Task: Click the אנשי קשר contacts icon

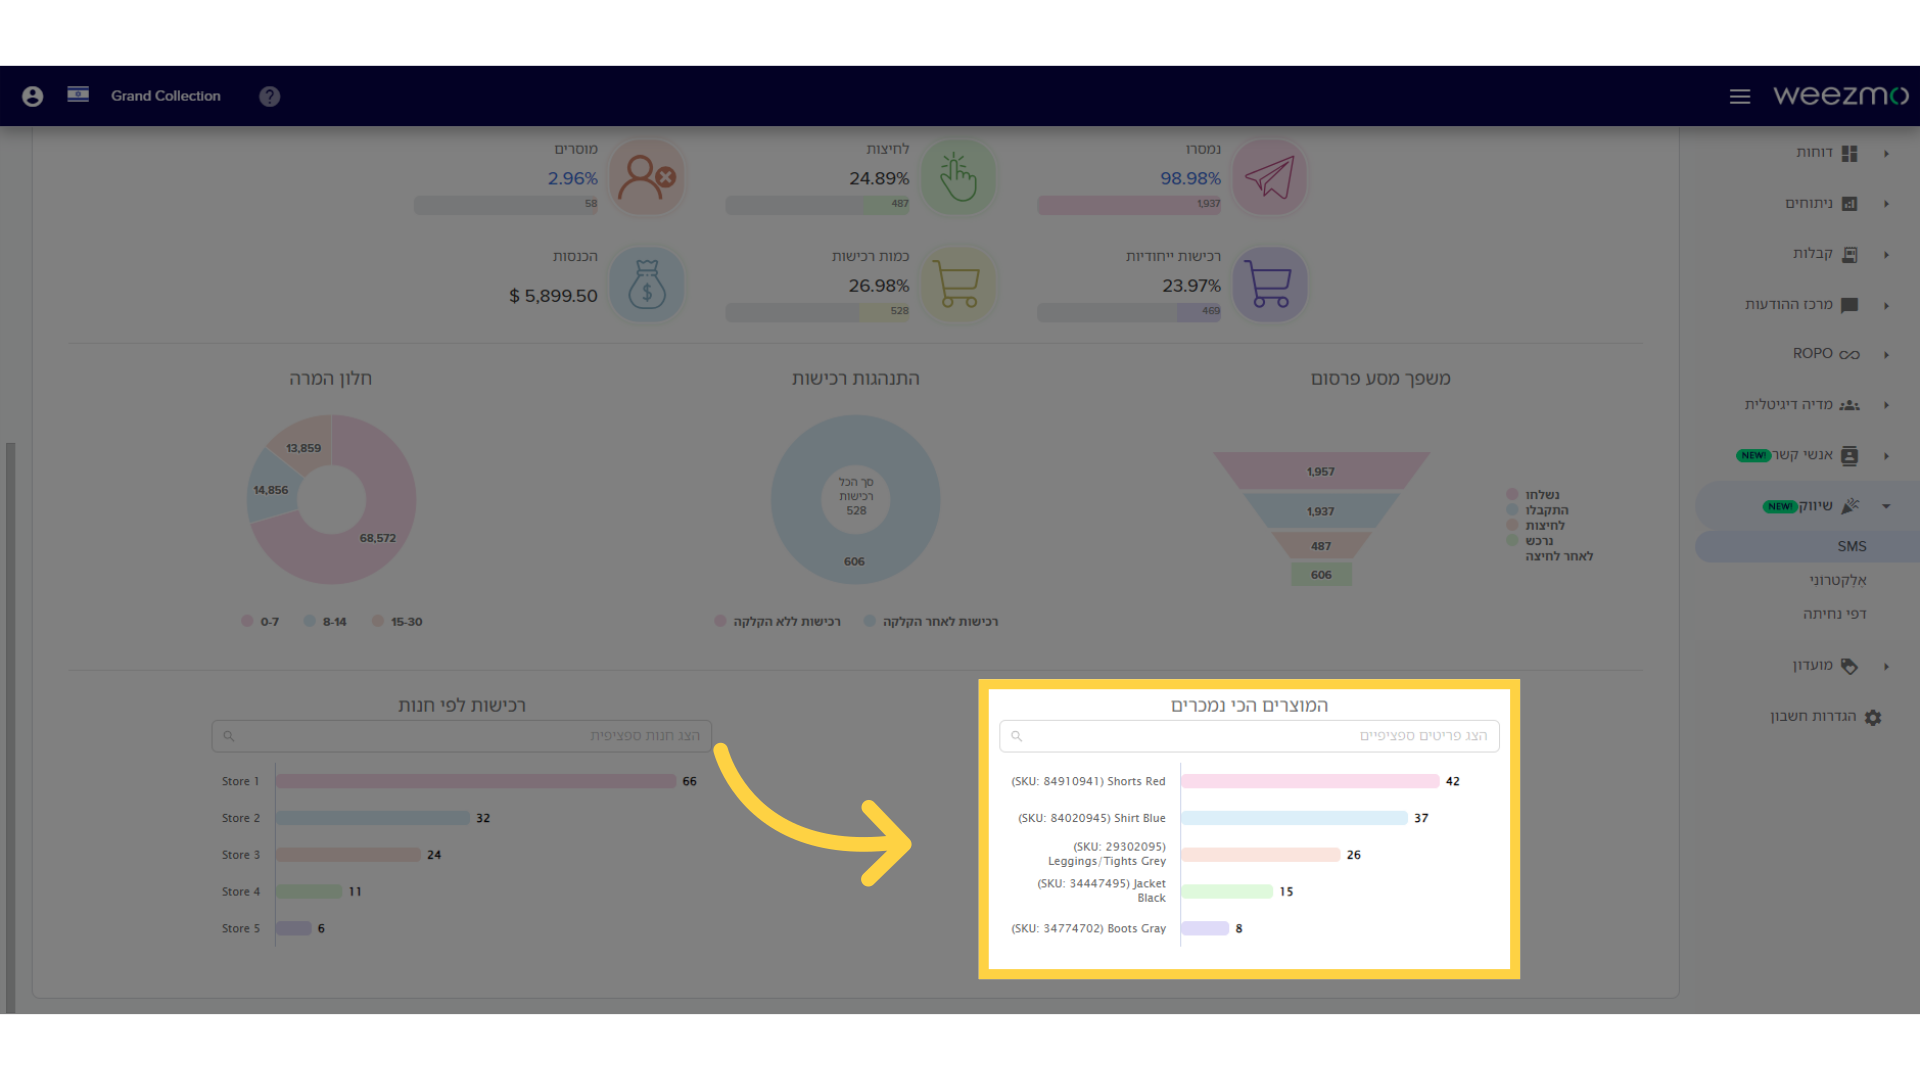Action: pos(1850,456)
